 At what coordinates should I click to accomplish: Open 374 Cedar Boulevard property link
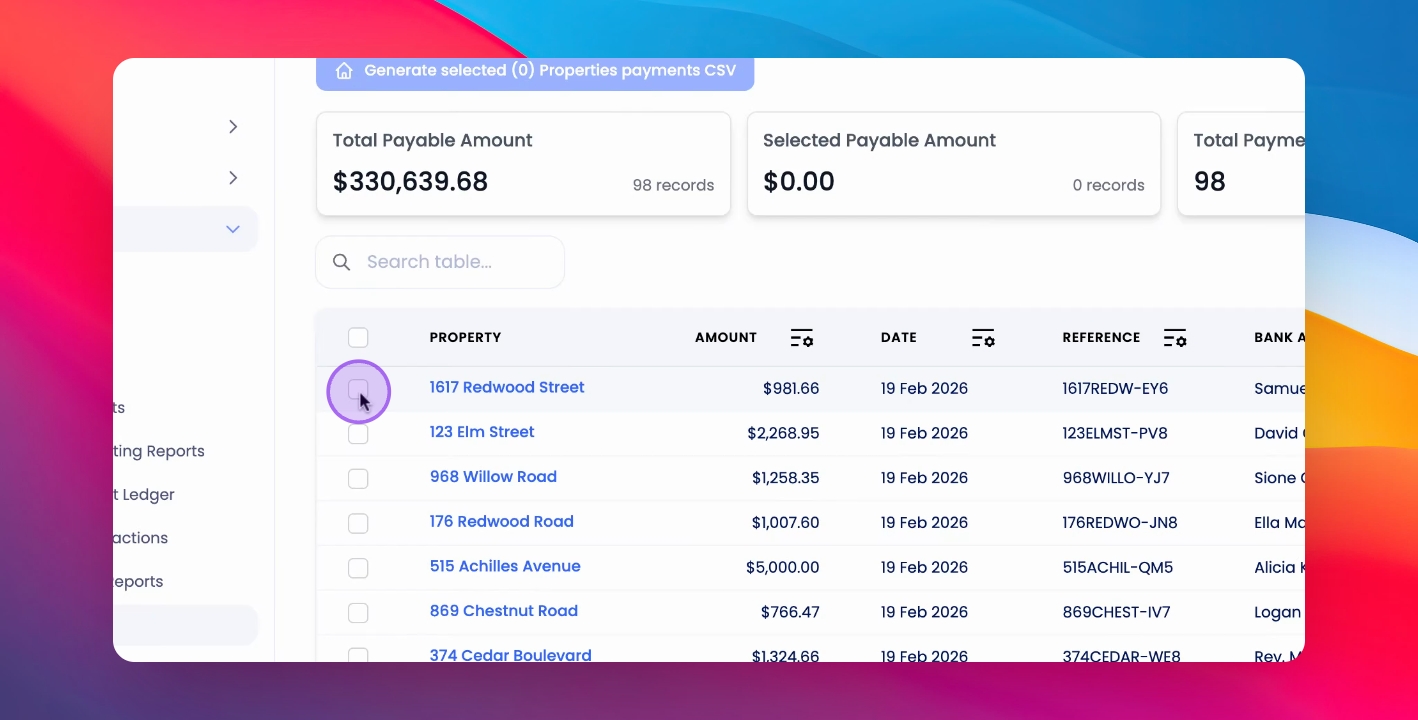pos(511,655)
